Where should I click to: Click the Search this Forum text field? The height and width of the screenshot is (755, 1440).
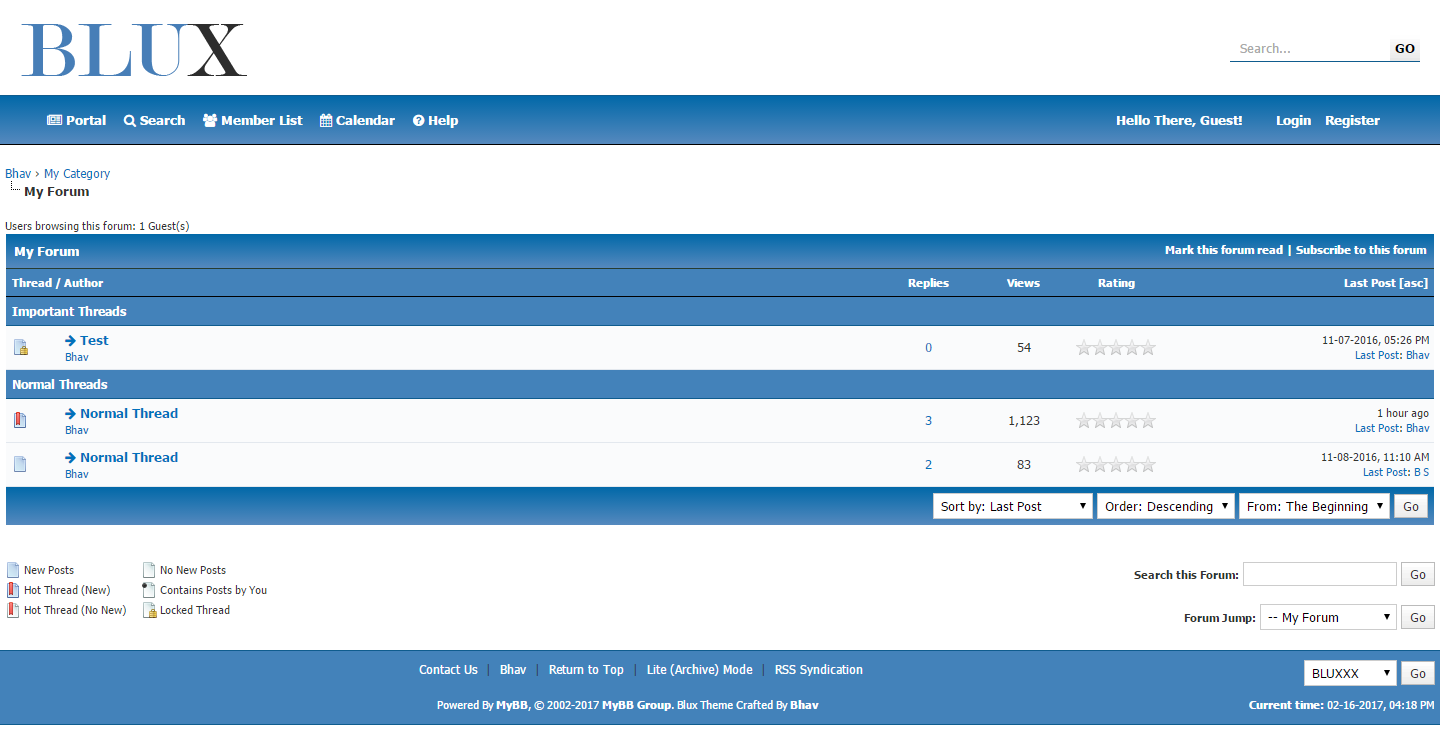pyautogui.click(x=1319, y=575)
